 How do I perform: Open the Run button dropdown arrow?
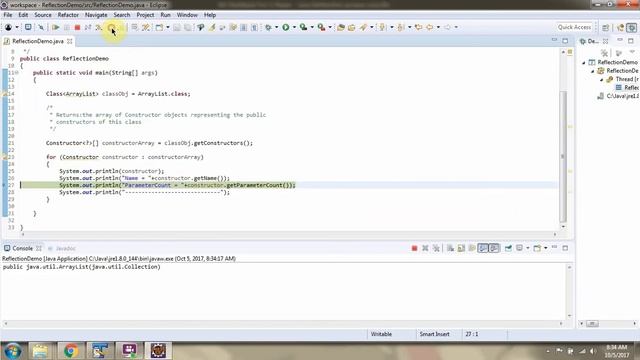(294, 27)
